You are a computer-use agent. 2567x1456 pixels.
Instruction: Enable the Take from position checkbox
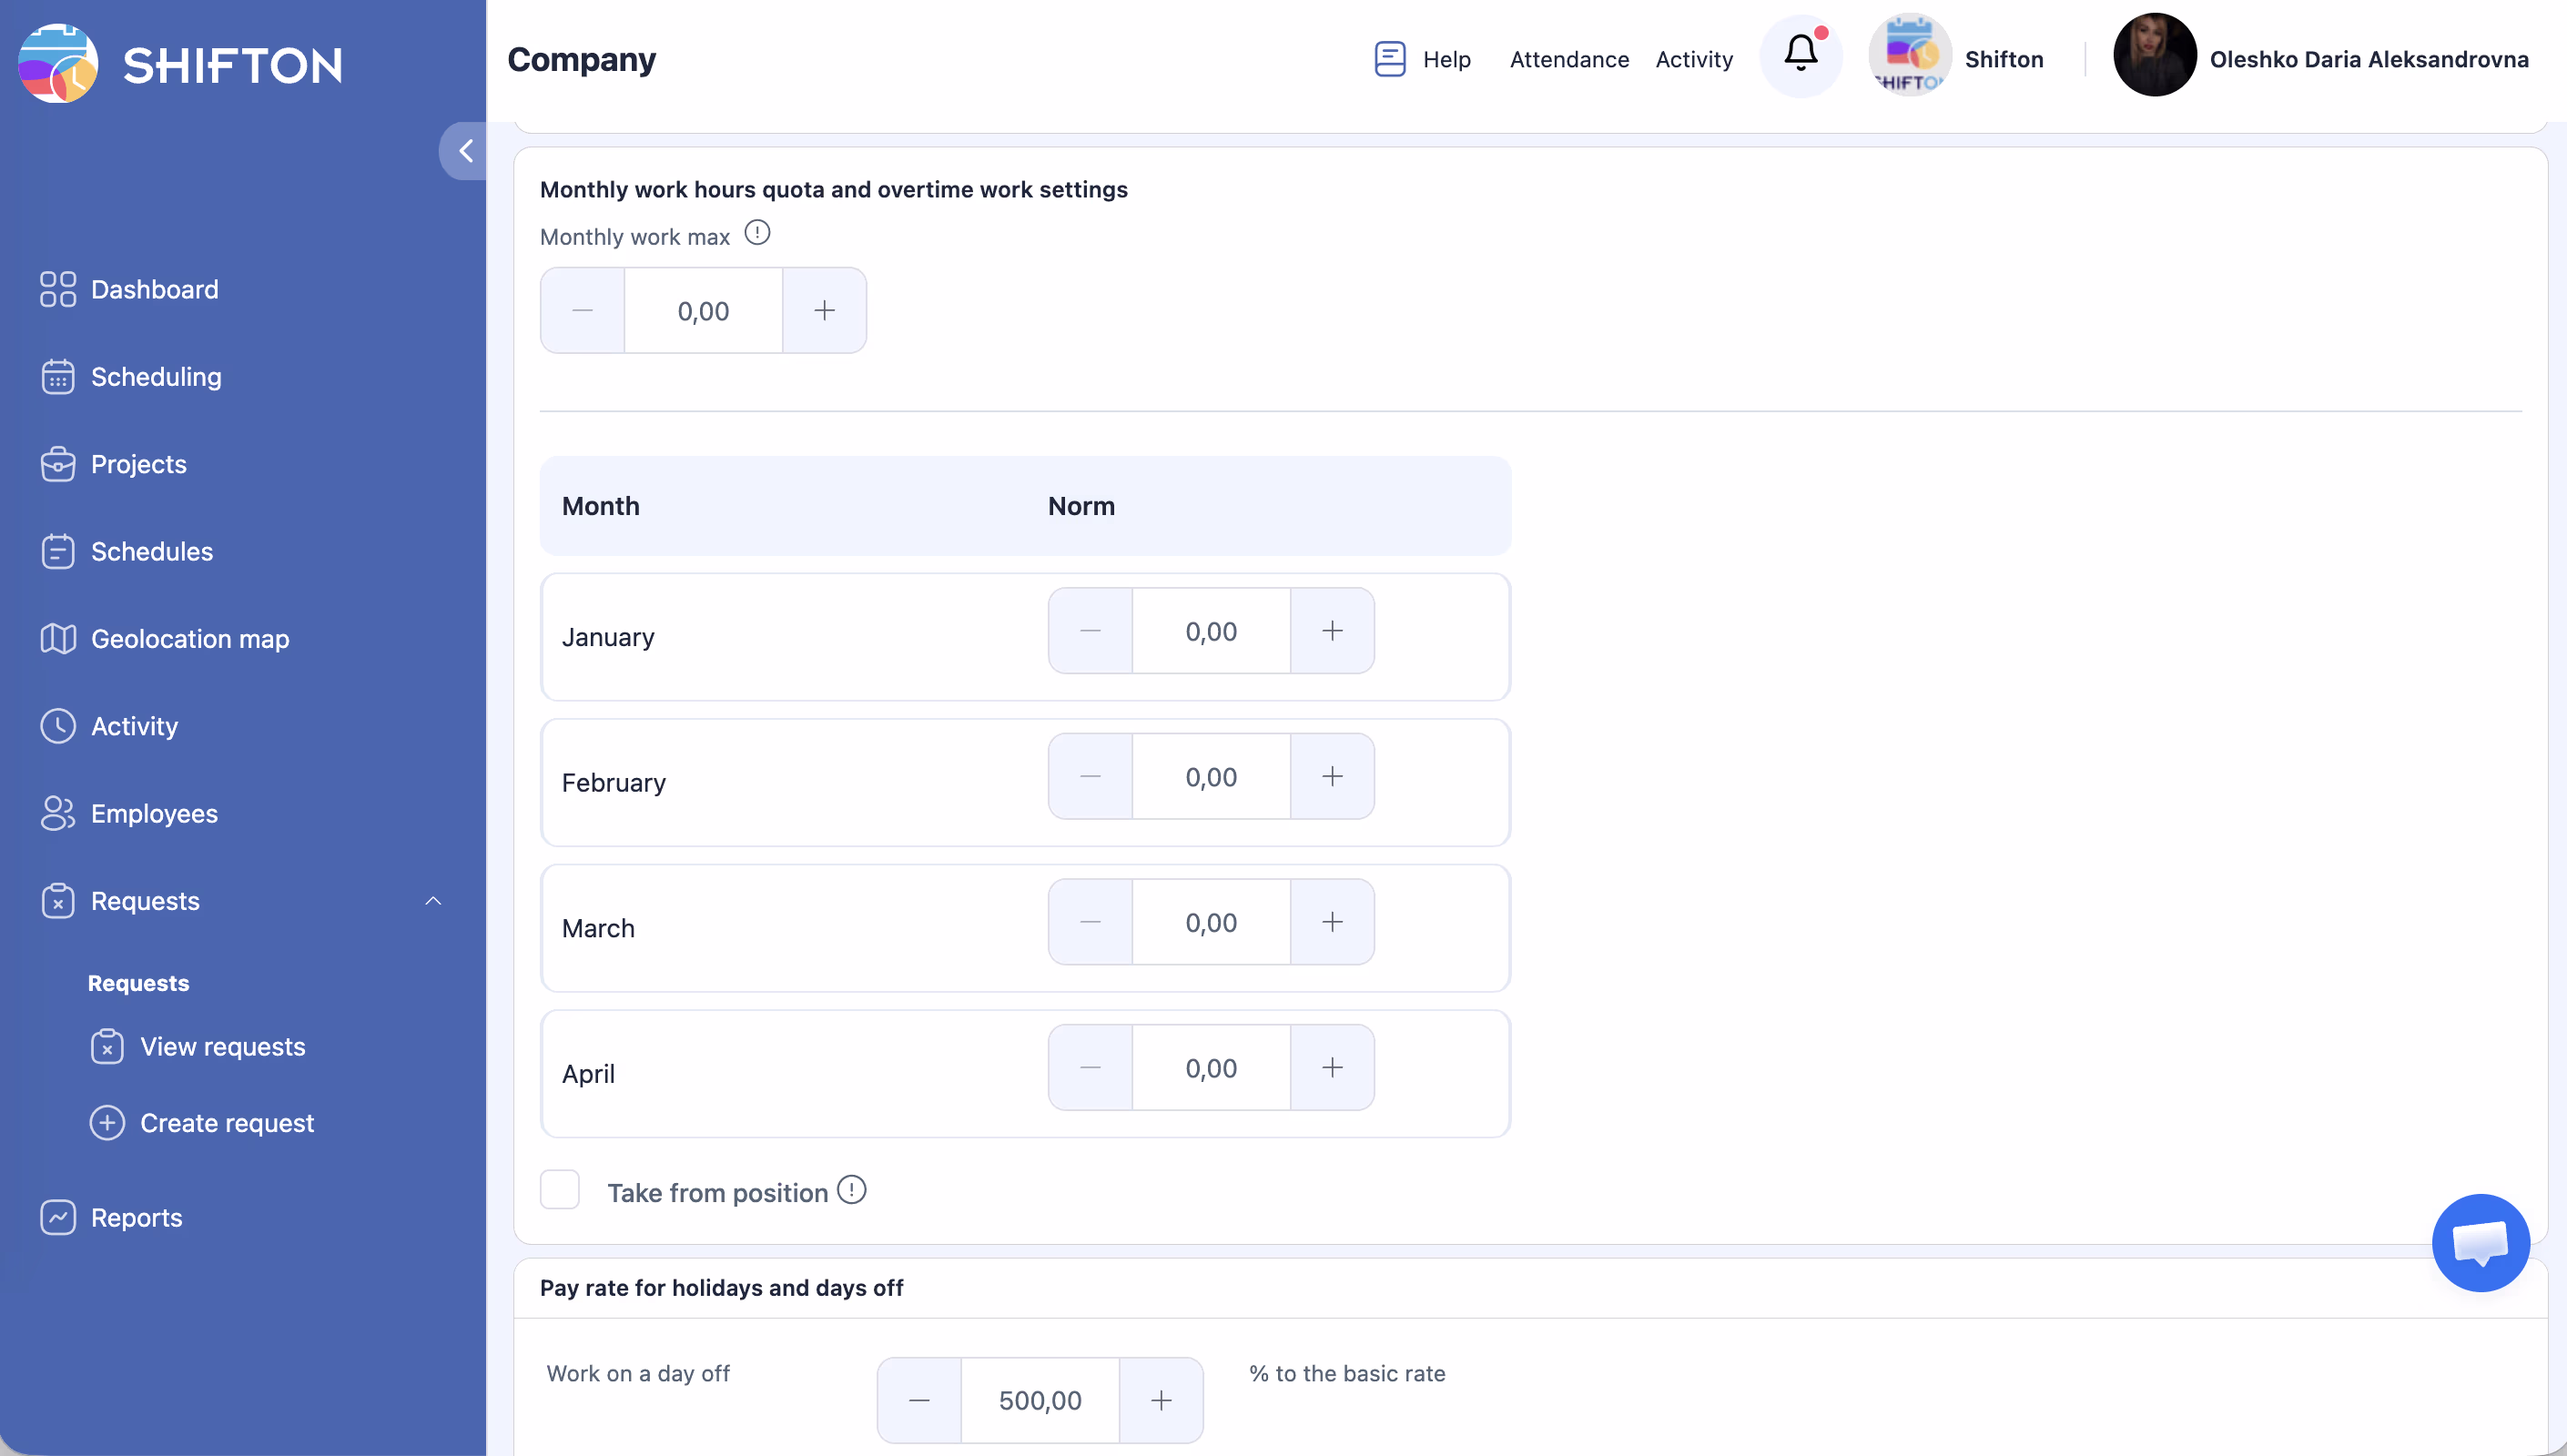[x=560, y=1190]
